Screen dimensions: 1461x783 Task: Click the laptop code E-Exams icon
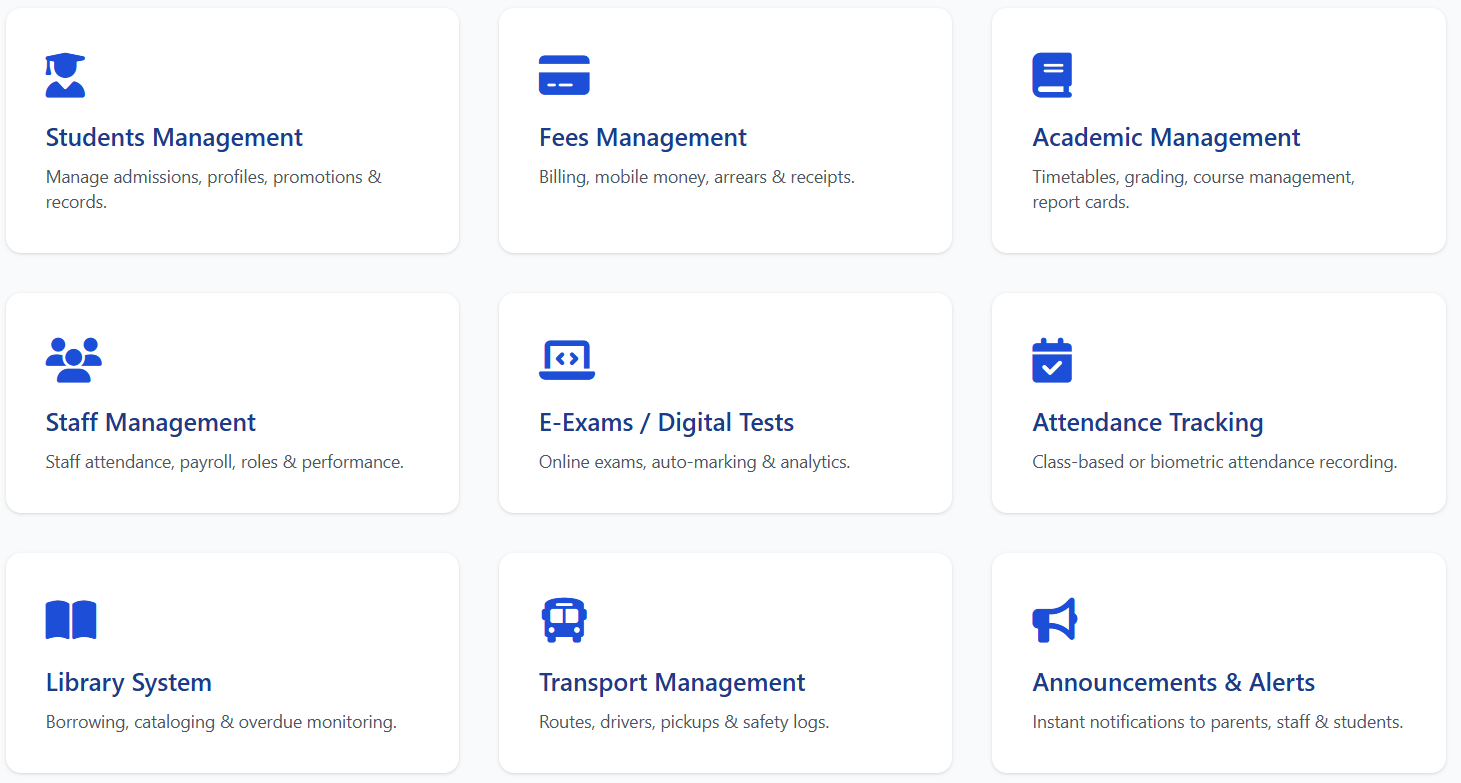click(566, 360)
